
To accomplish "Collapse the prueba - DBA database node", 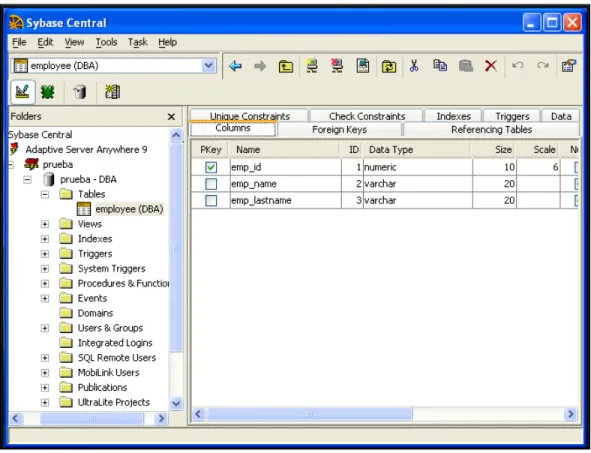I will (x=28, y=179).
